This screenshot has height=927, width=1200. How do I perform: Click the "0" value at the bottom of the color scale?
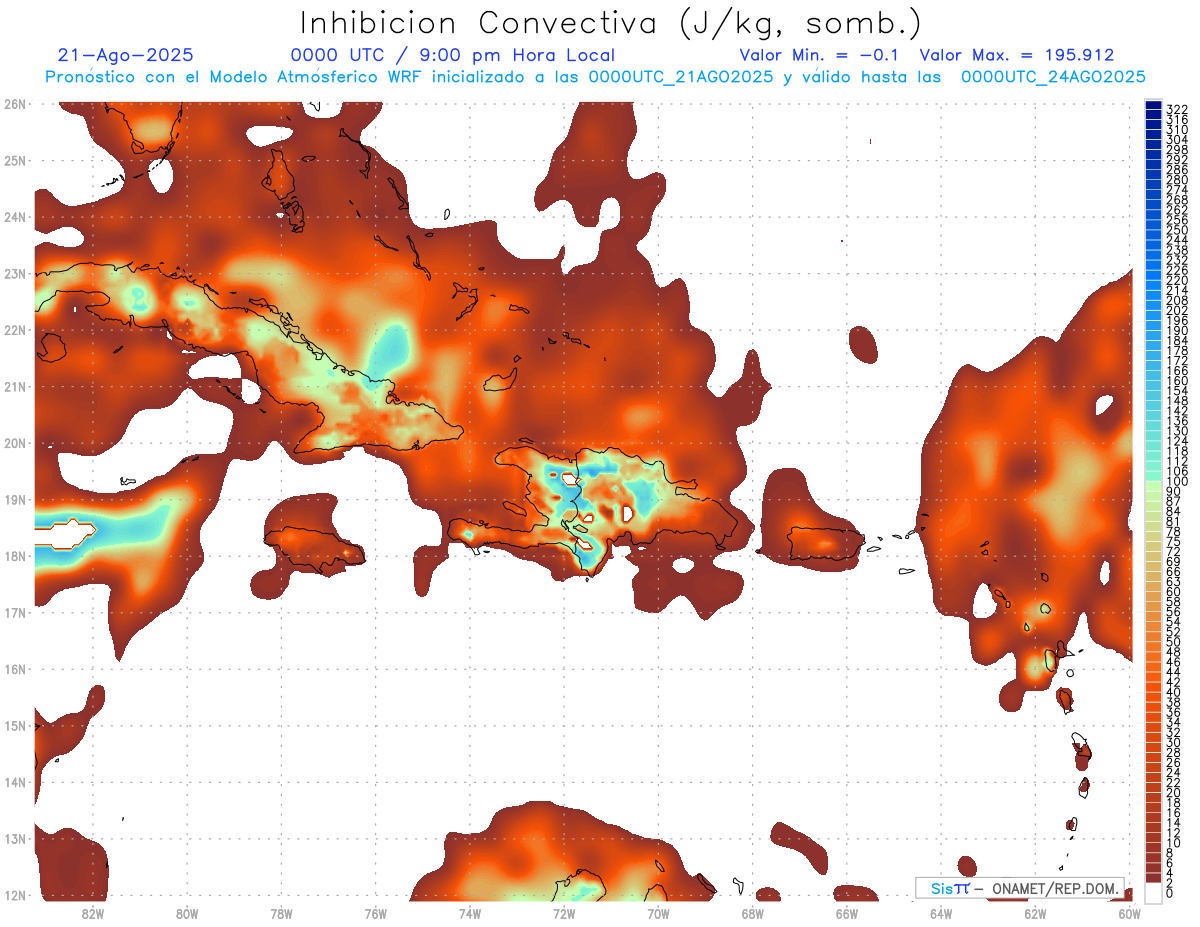click(1170, 893)
